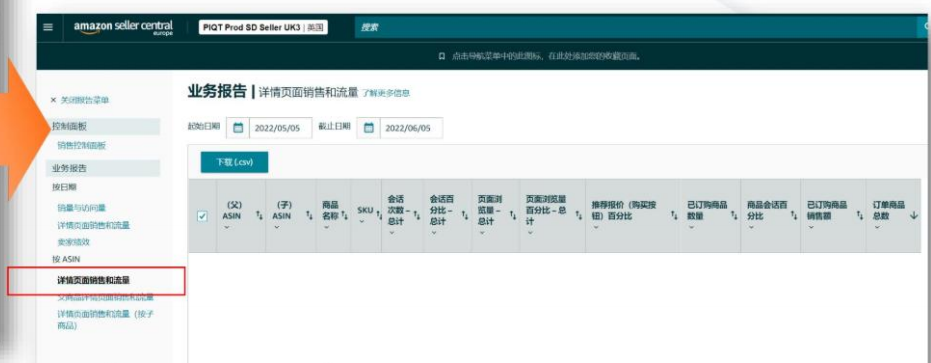The image size is (931, 363).
Task: Toggle the select-all checkbox in table header
Action: coord(202,216)
